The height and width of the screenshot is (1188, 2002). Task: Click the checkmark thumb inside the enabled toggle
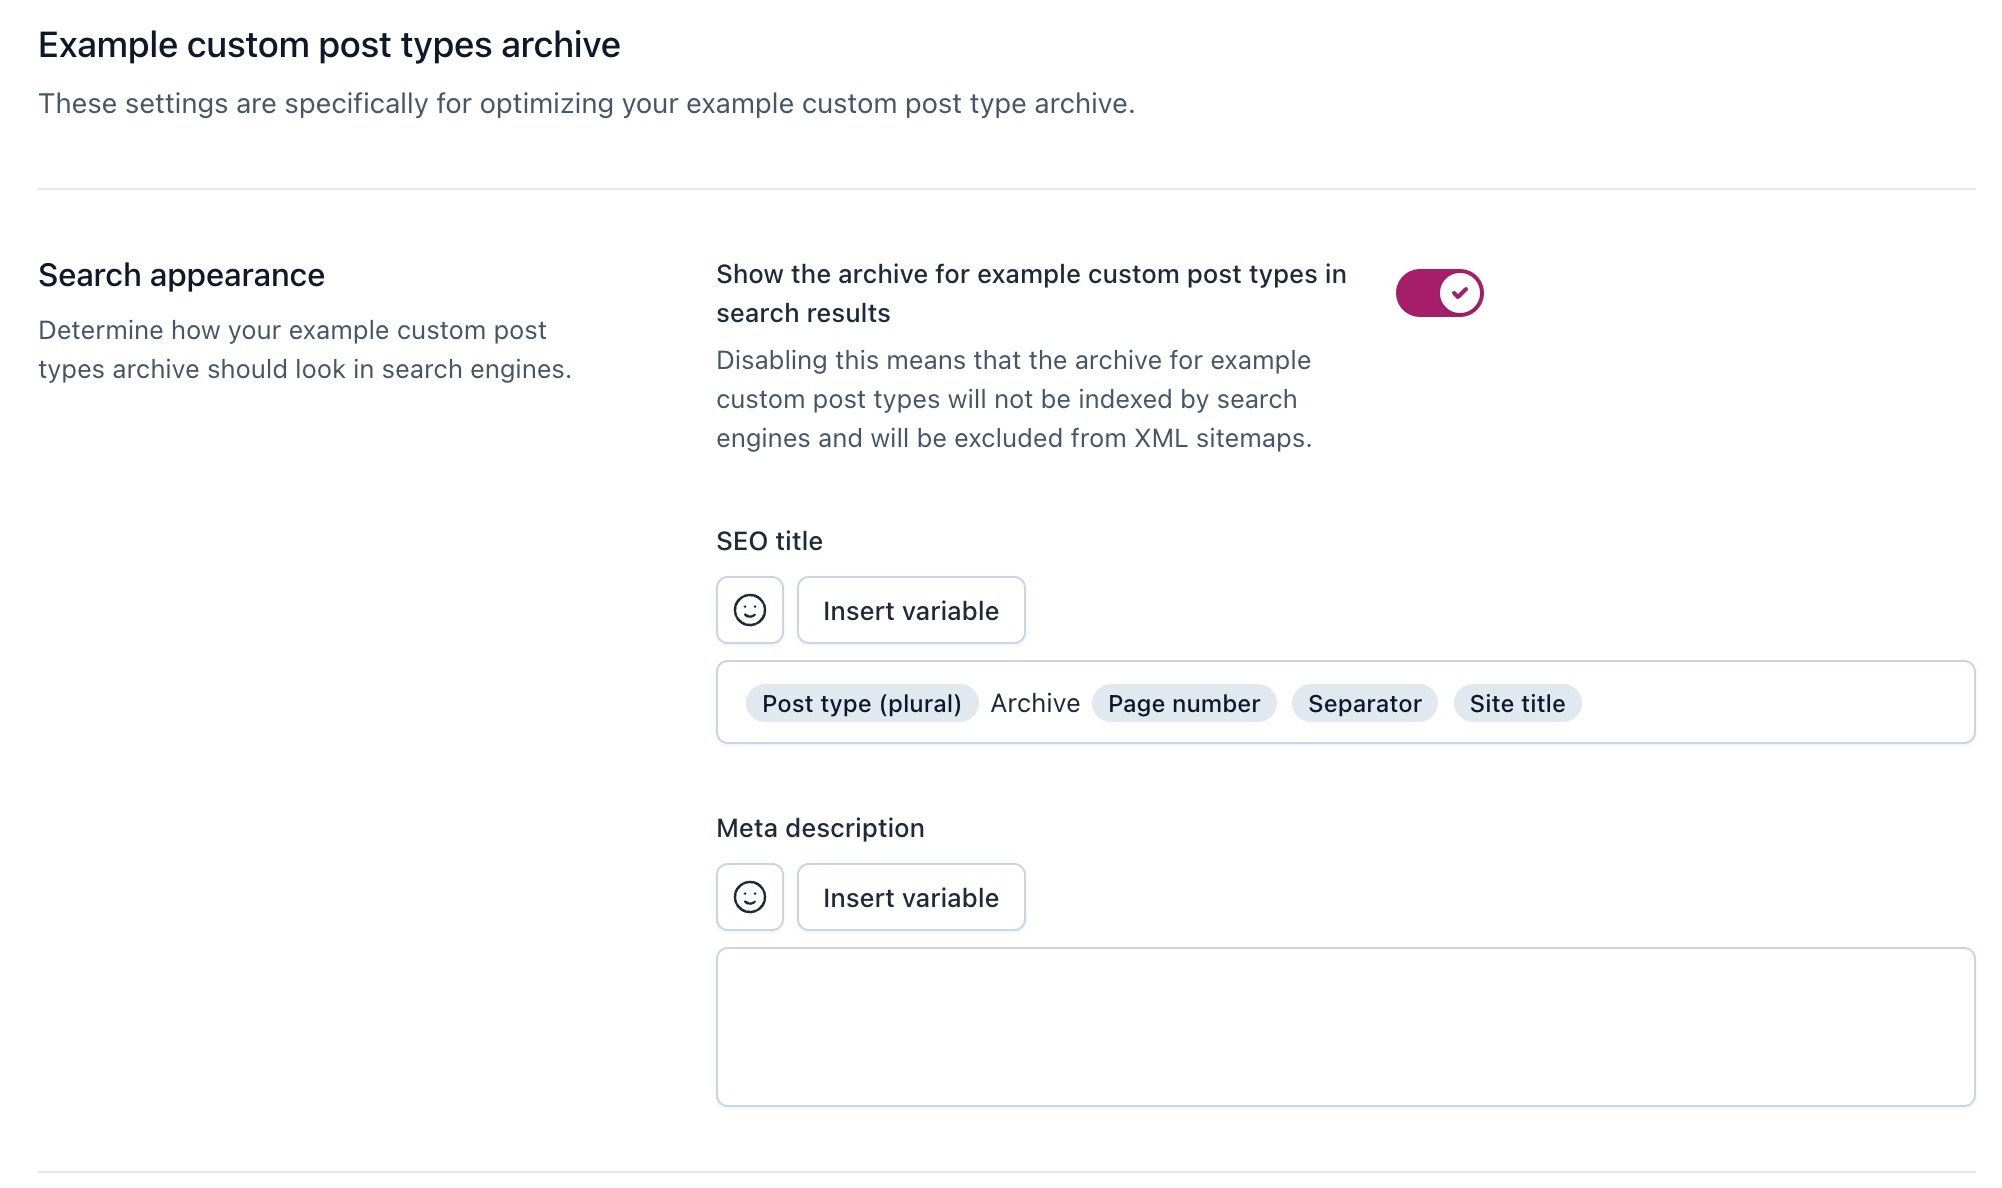[1459, 292]
